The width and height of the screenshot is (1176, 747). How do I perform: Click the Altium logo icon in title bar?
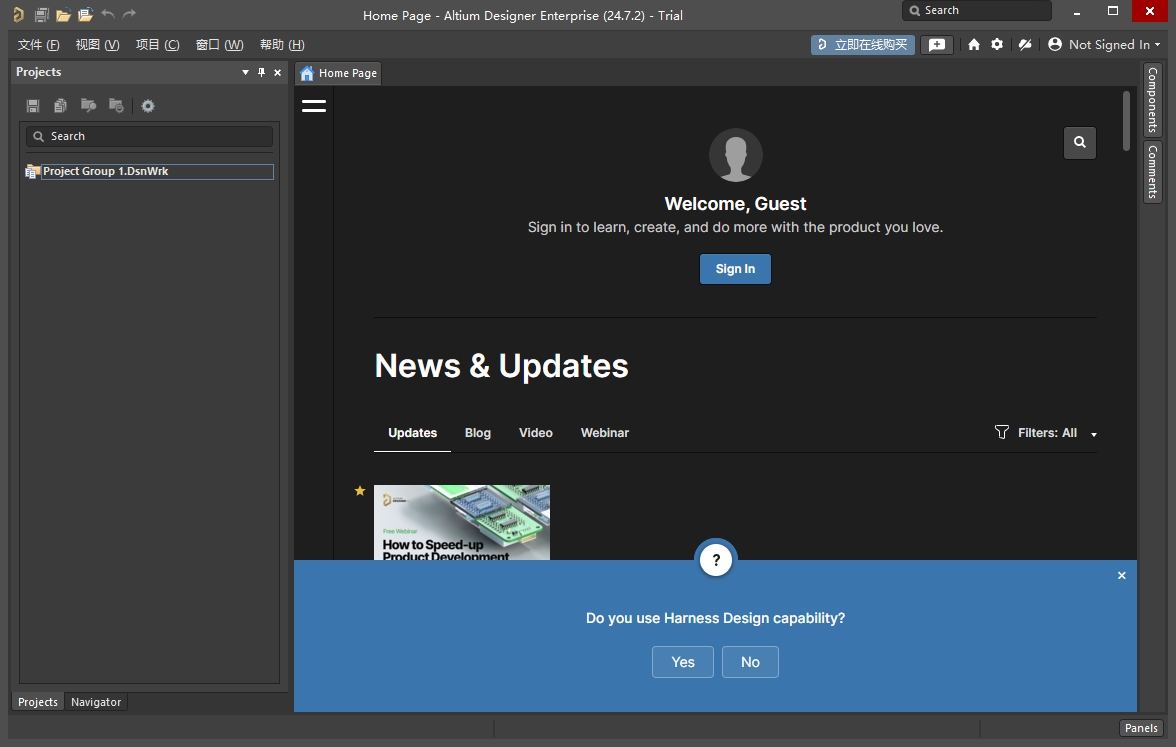click(18, 14)
